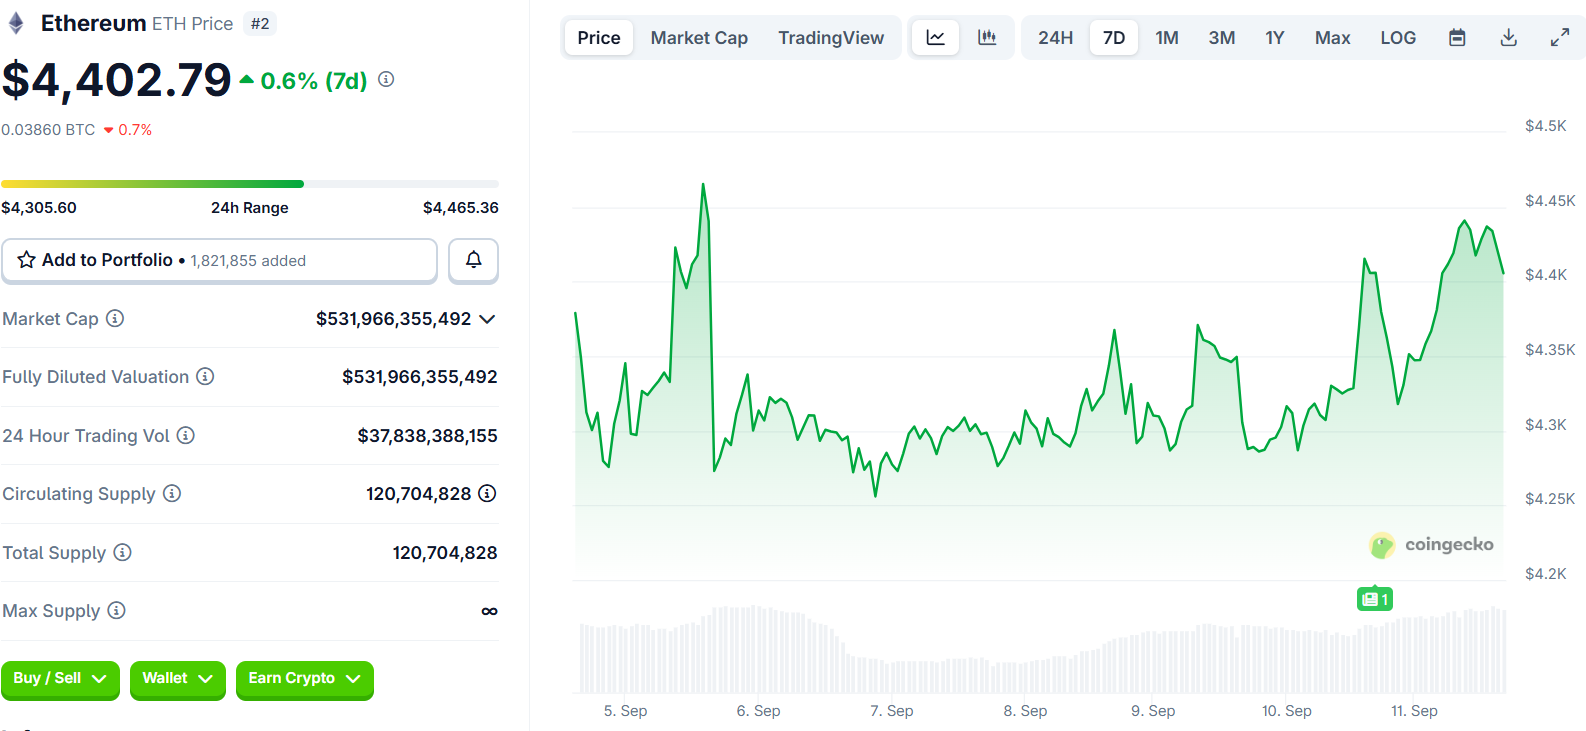
Task: Switch to candlestick chart view icon
Action: point(987,38)
